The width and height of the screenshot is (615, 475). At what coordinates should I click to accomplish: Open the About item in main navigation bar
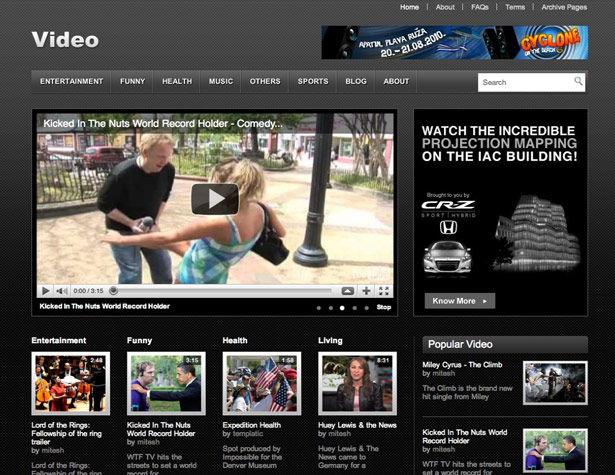(396, 81)
